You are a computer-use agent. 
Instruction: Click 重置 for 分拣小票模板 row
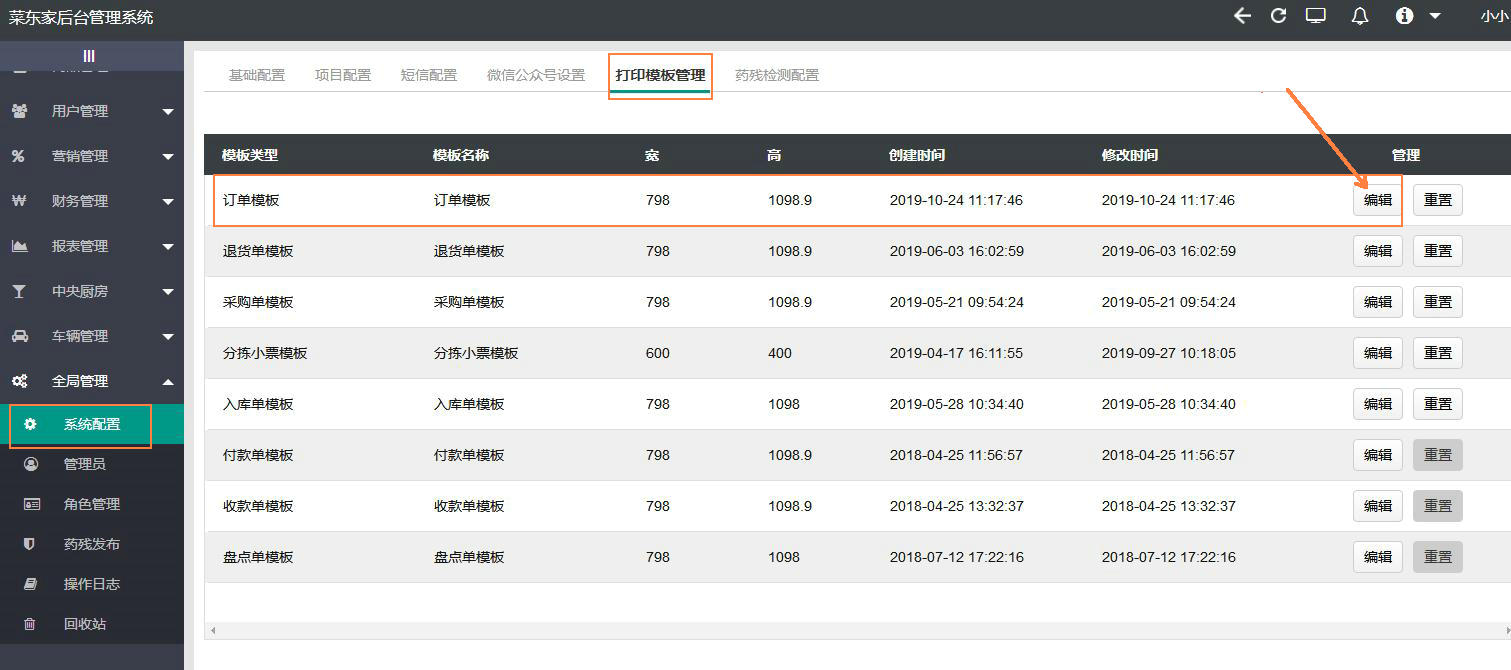(x=1437, y=353)
